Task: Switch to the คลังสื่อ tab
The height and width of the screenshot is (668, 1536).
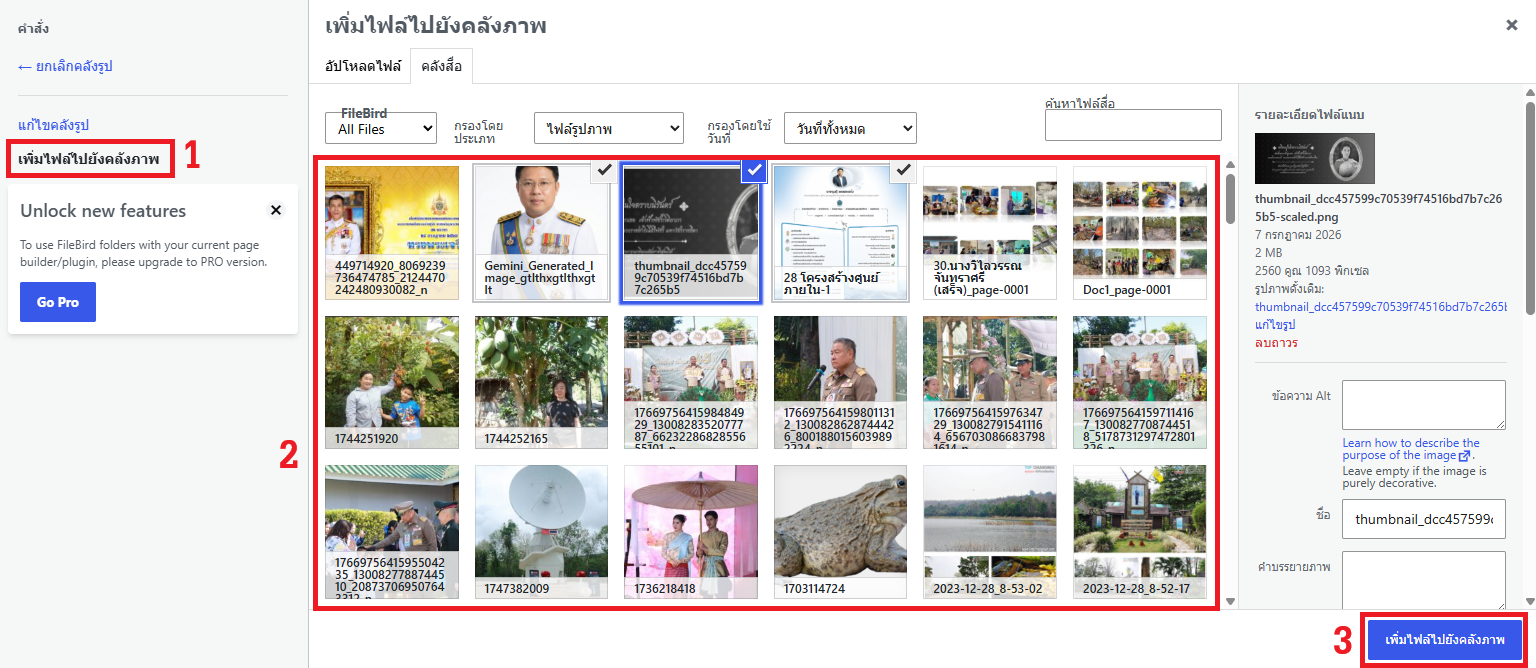Action: pos(441,66)
